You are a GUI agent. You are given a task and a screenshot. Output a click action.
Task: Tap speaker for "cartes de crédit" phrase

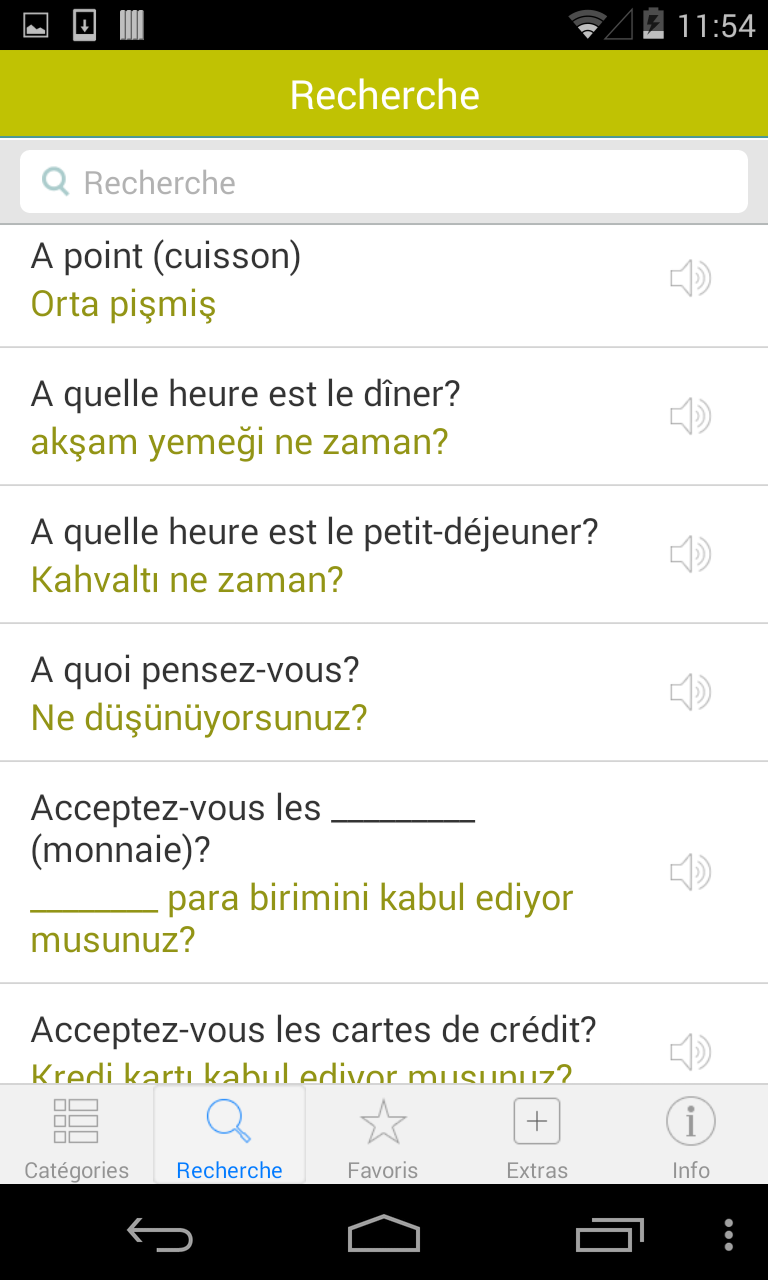pos(690,1052)
